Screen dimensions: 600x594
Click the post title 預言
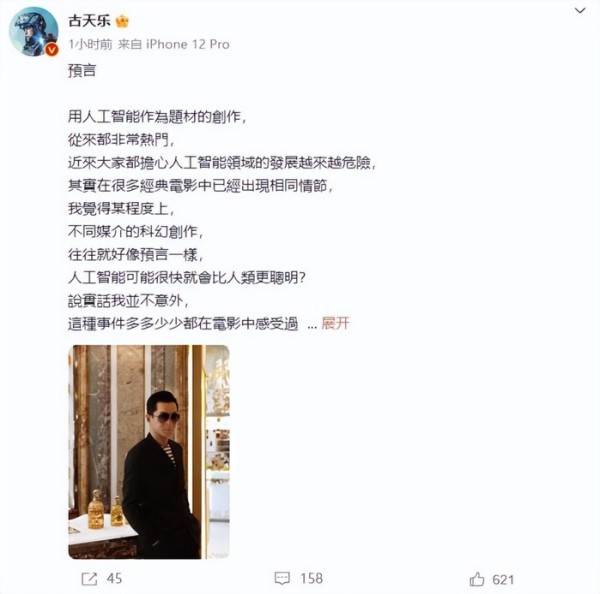click(x=82, y=71)
